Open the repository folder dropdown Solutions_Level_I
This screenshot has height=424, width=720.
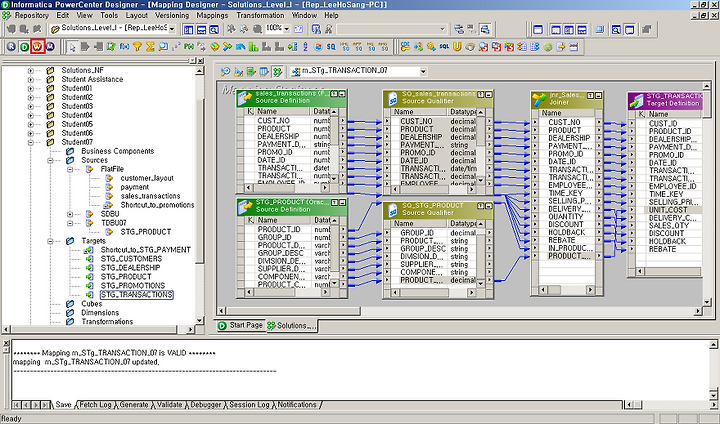172,29
